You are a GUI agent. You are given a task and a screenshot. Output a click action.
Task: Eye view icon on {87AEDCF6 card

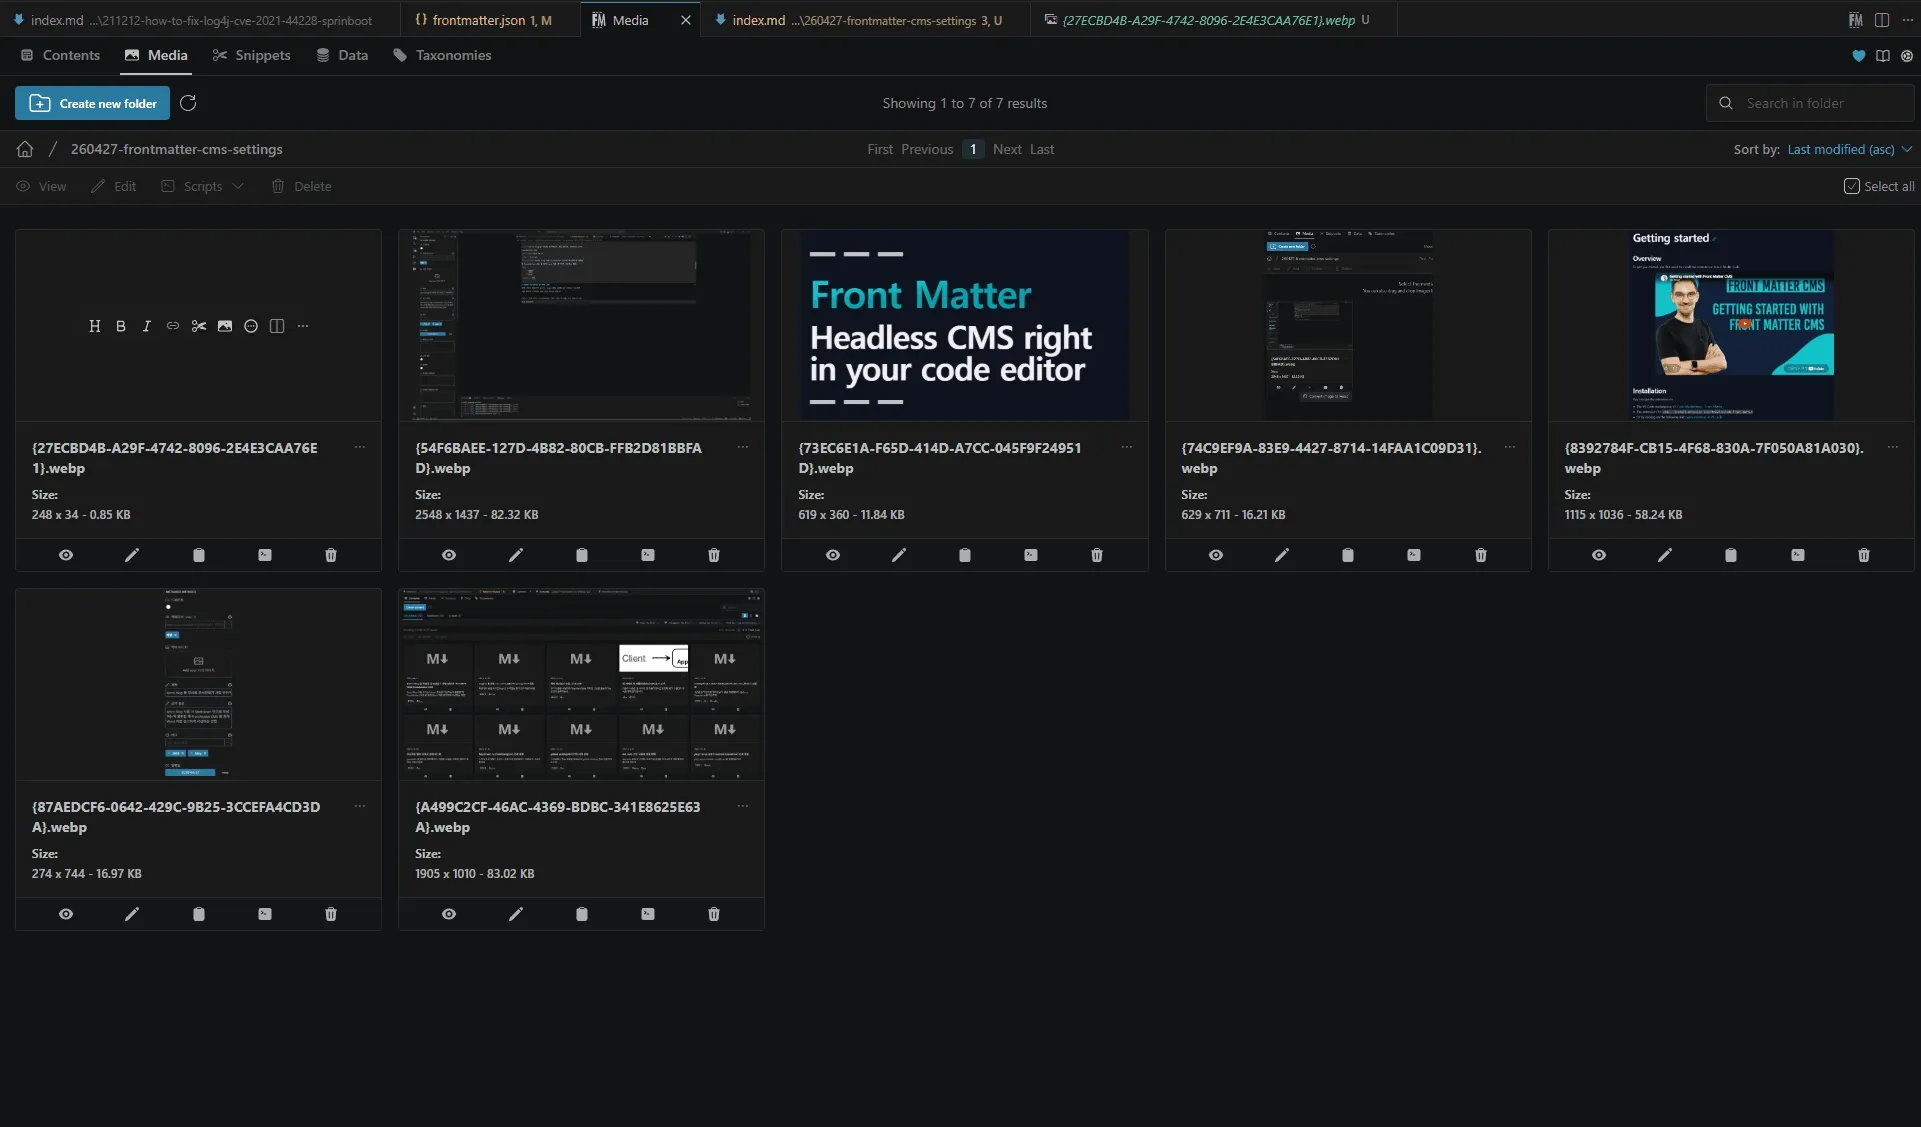coord(66,914)
